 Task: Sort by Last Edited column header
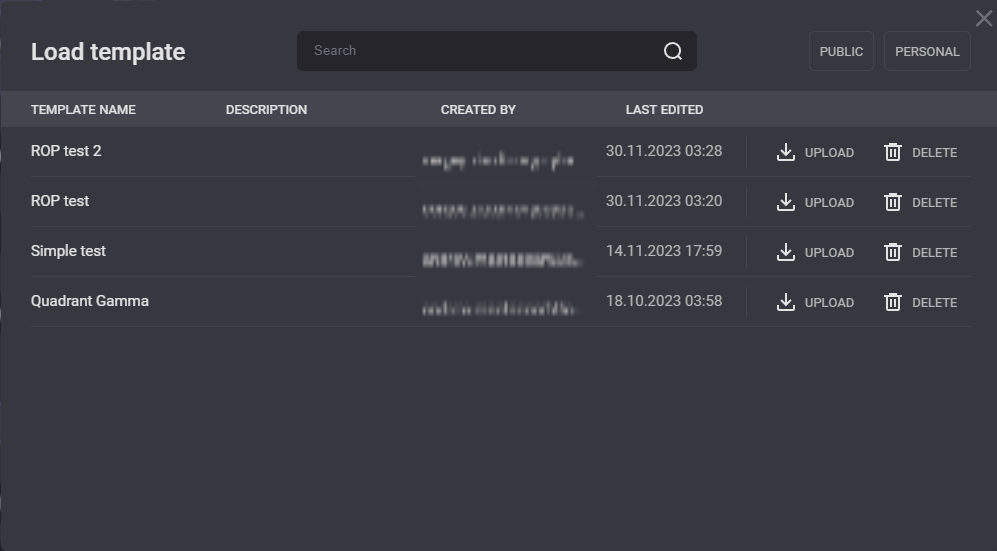[x=664, y=110]
